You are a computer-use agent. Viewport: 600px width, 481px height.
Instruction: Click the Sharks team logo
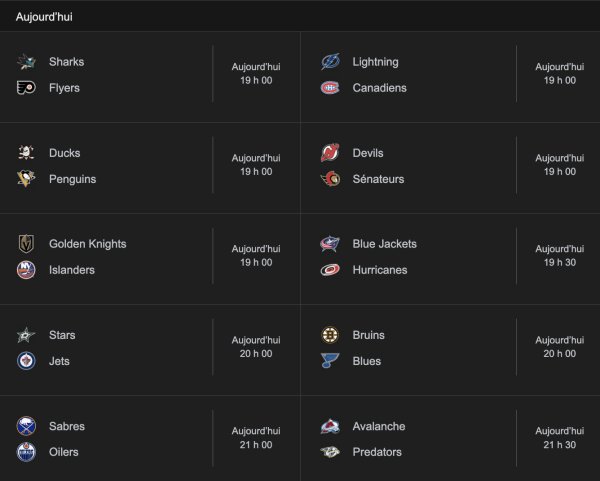tap(26, 62)
